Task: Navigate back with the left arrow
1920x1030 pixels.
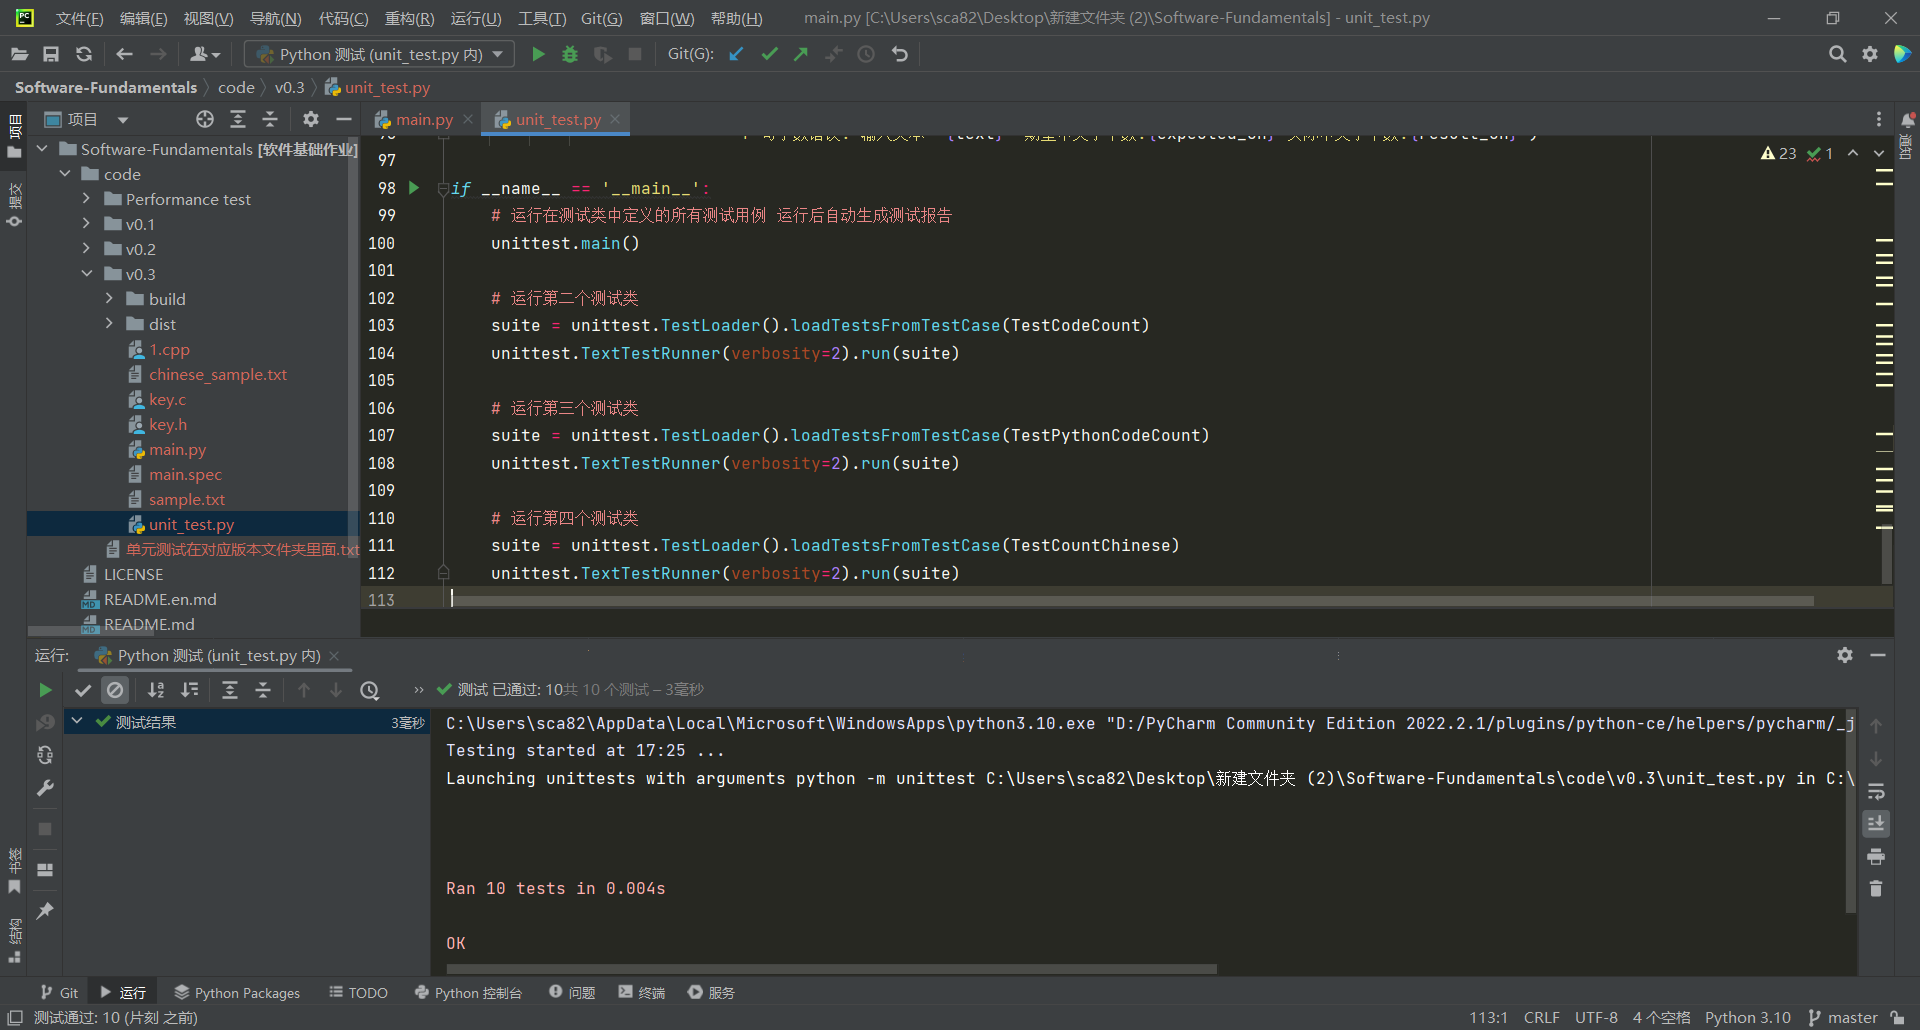Action: pos(125,54)
